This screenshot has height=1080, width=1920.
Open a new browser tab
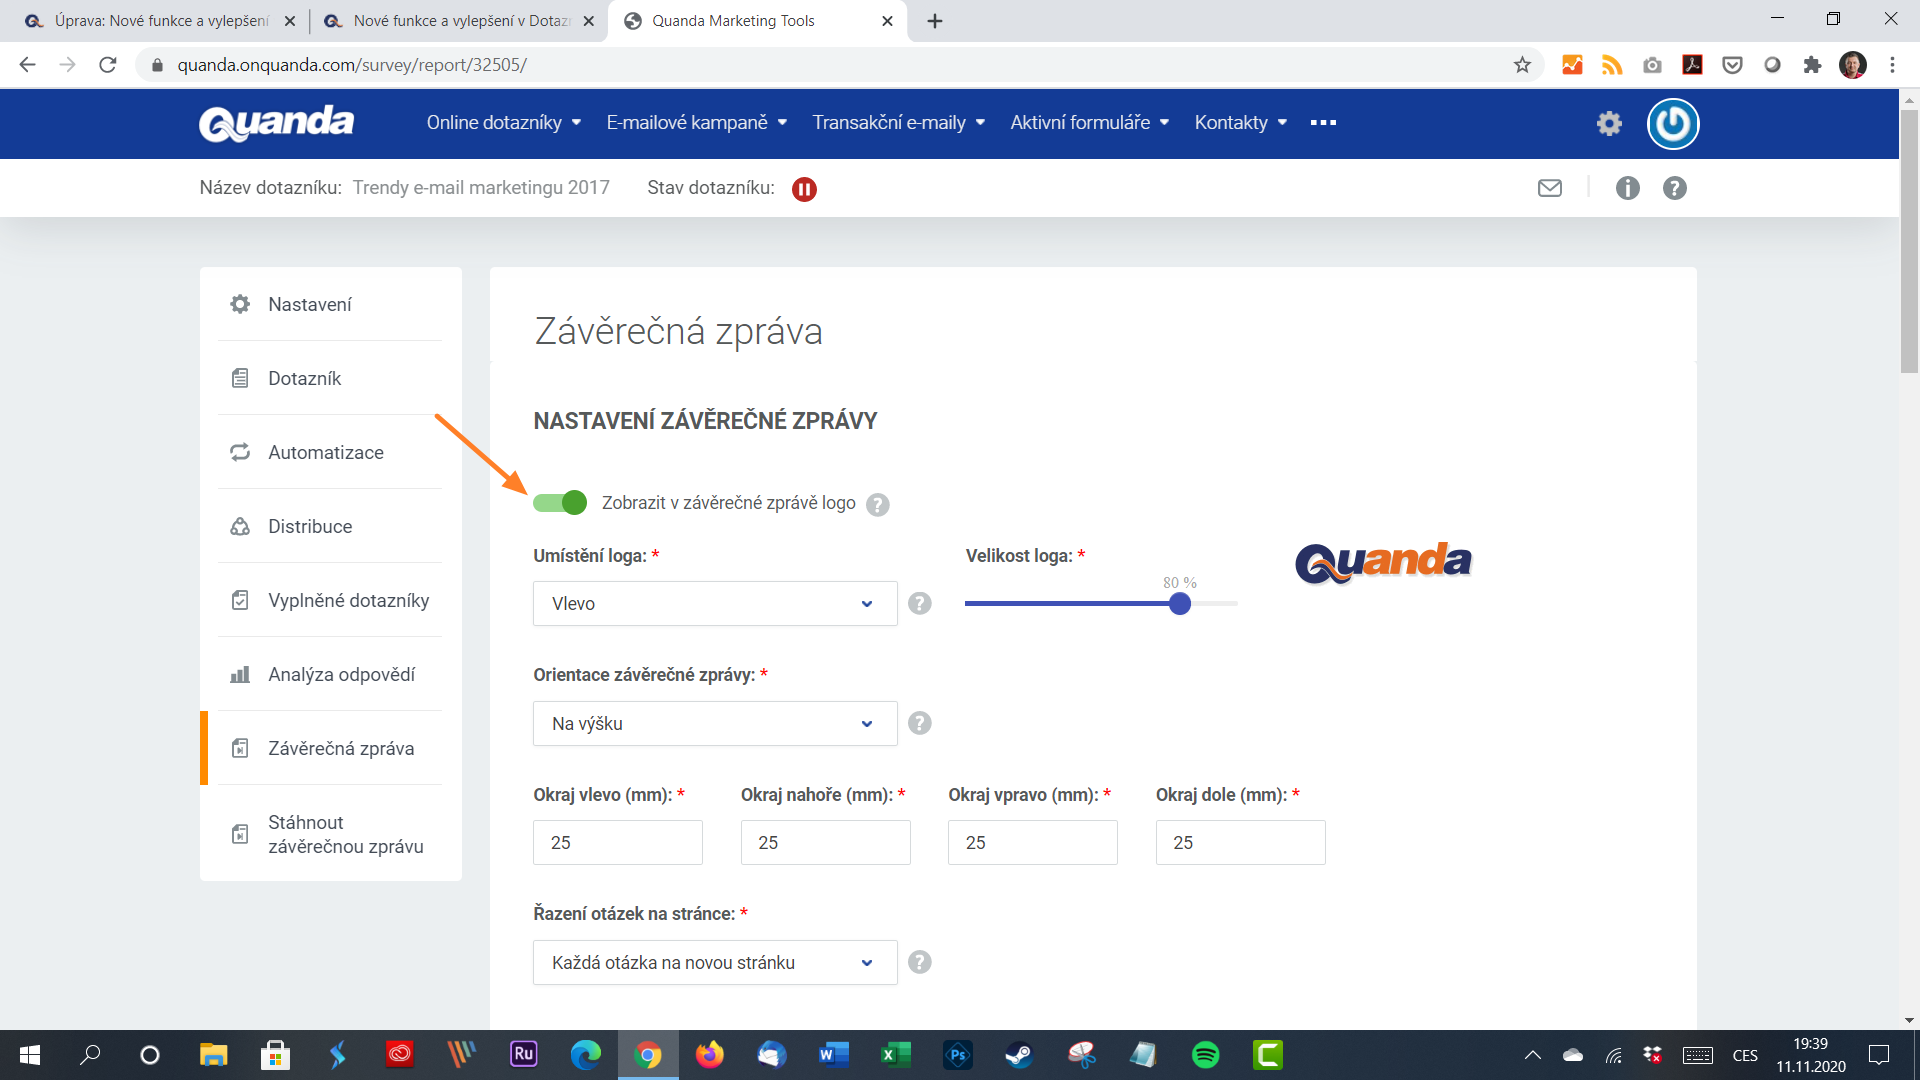click(935, 21)
